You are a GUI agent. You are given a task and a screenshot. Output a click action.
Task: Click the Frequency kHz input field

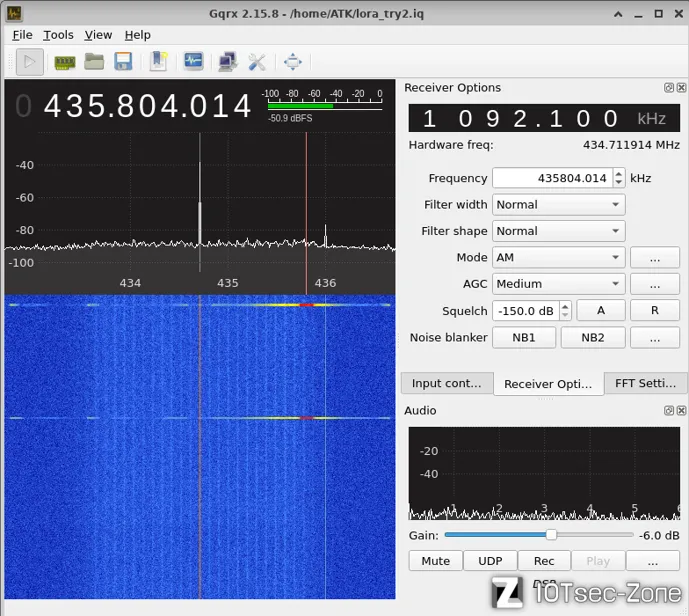click(x=552, y=178)
